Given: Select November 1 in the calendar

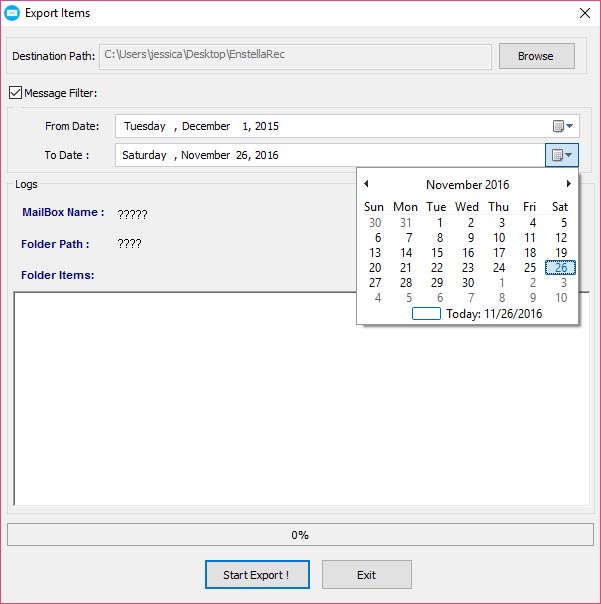Looking at the screenshot, I should [x=439, y=223].
